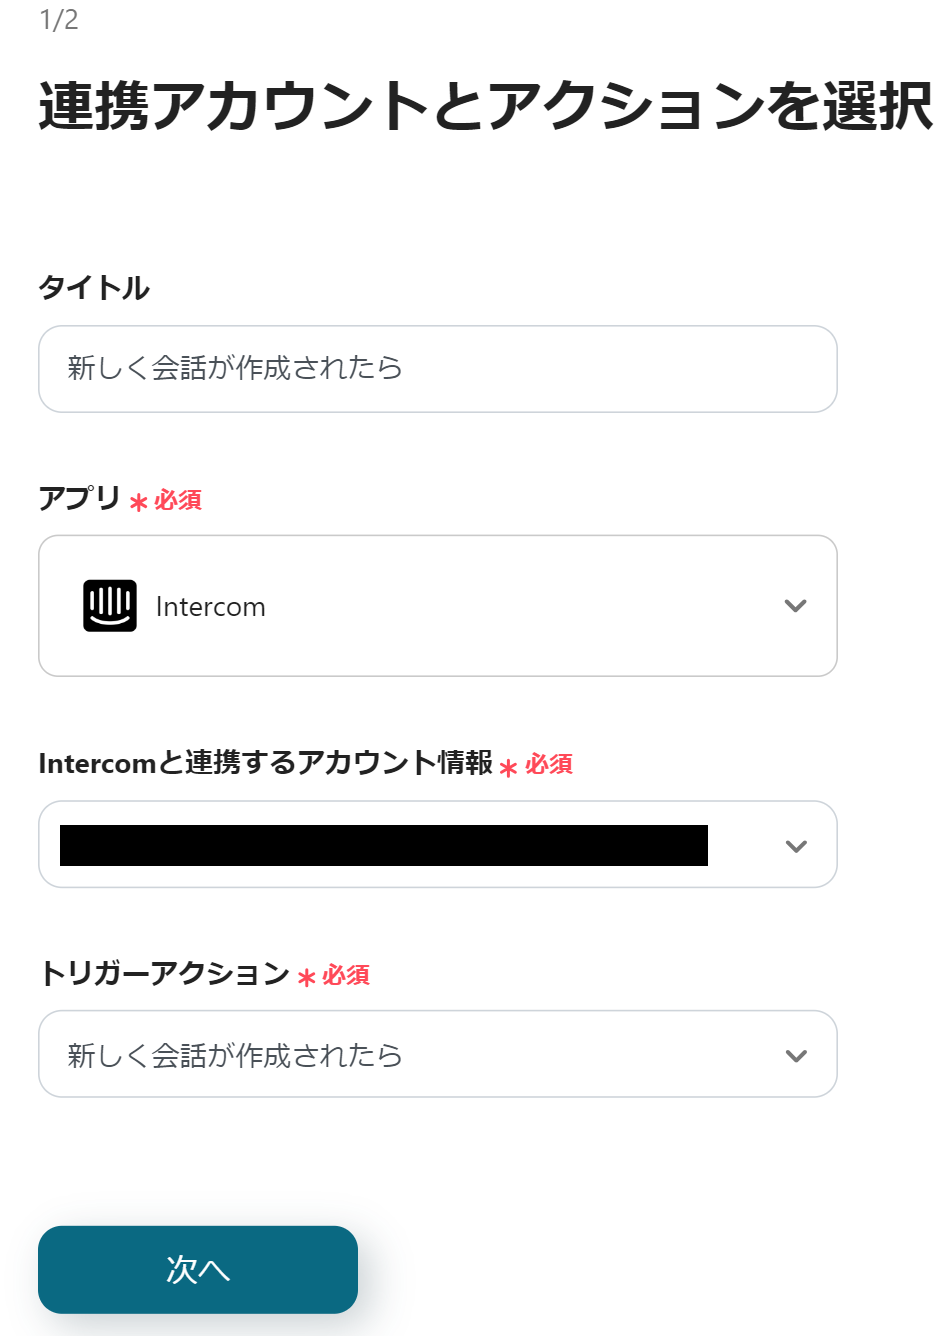
Task: Click the Intercom app logo icon
Action: click(109, 606)
